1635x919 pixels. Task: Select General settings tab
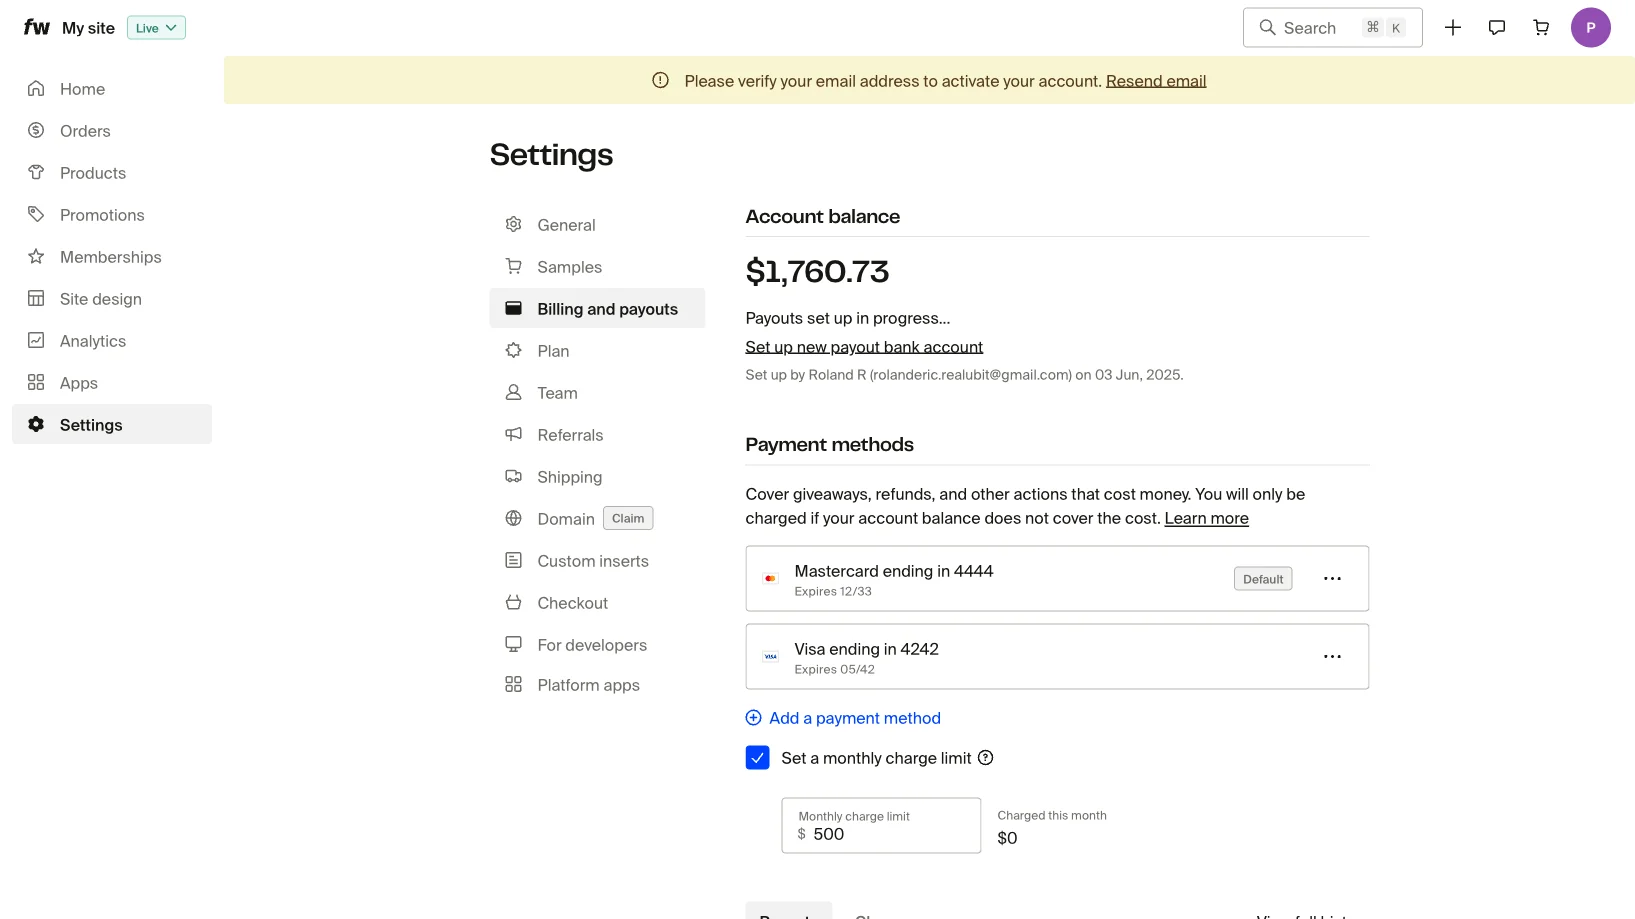tap(597, 225)
